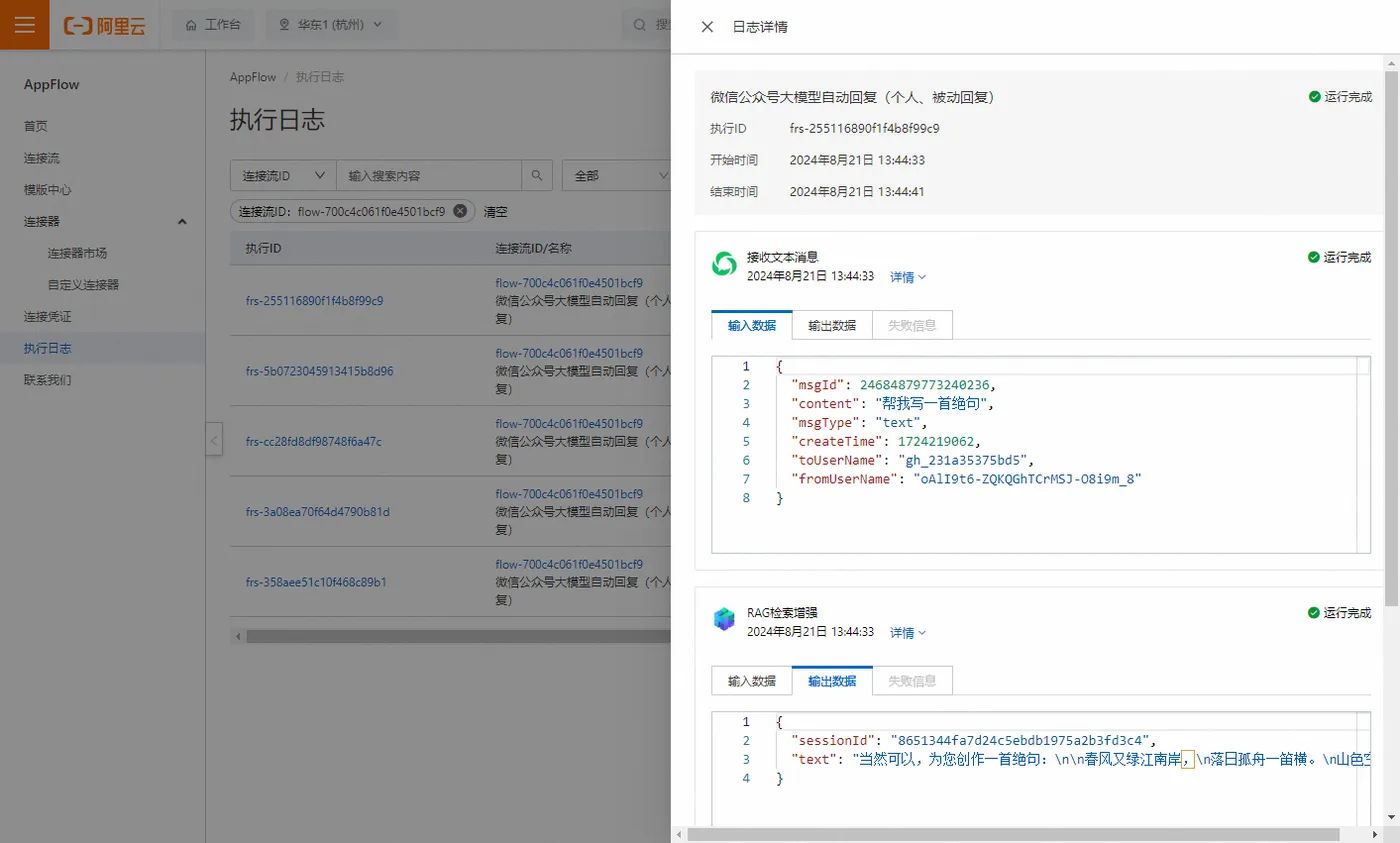Close the 日志详情 log detail panel
Viewport: 1400px width, 843px height.
pos(707,27)
